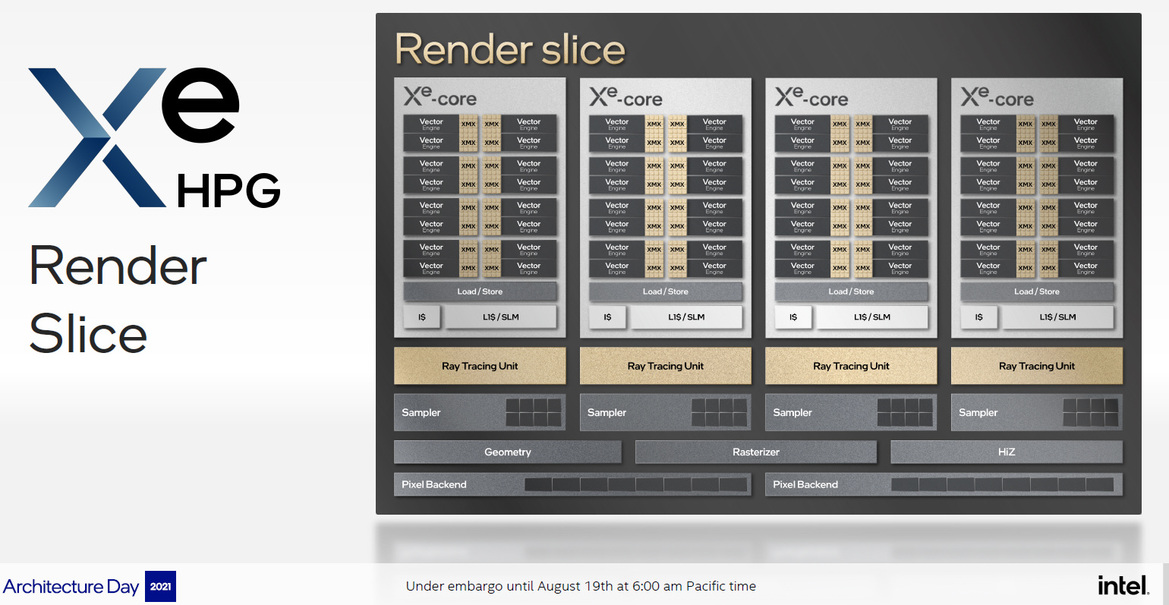Viewport: 1169px width, 605px height.
Task: Click the Load / Store block in the first Xe-core
Action: [x=480, y=292]
